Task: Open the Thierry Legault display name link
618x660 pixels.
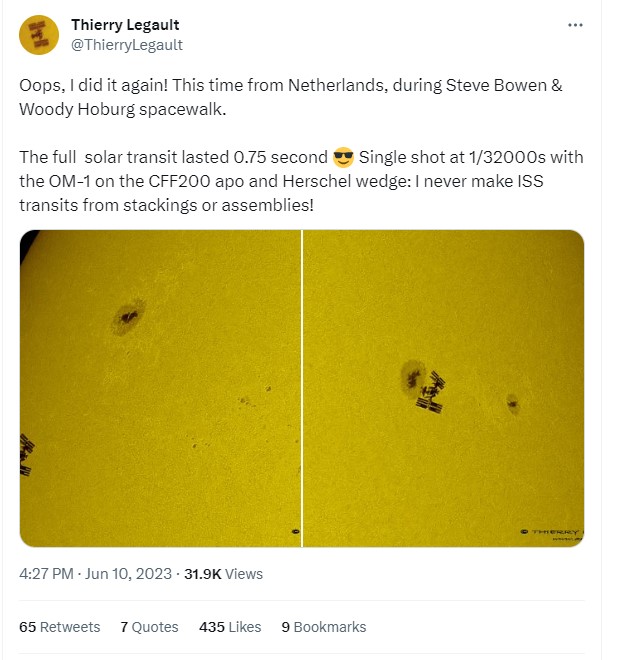Action: point(125,25)
